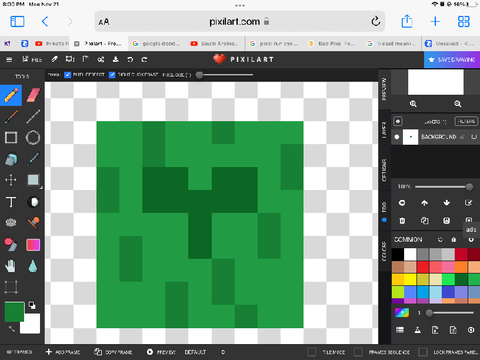The height and width of the screenshot is (360, 480).
Task: Toggle the Pixel Perfect checkbox
Action: coord(68,75)
